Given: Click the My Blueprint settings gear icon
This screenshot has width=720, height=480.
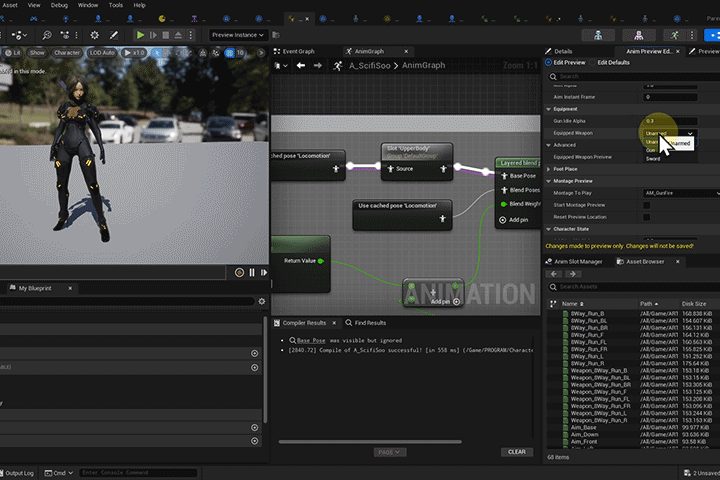Looking at the screenshot, I should (x=262, y=301).
